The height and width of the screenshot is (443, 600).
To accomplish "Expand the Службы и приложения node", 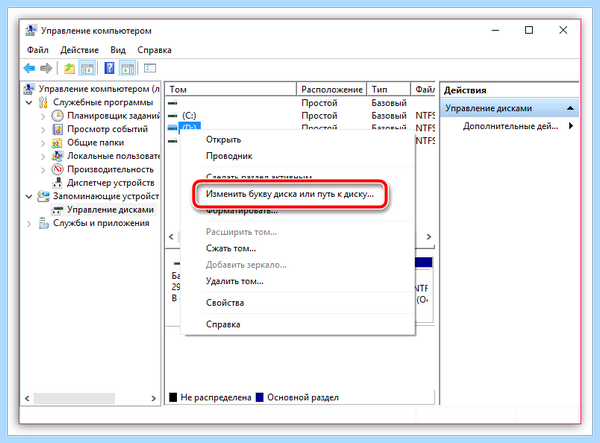I will [29, 223].
